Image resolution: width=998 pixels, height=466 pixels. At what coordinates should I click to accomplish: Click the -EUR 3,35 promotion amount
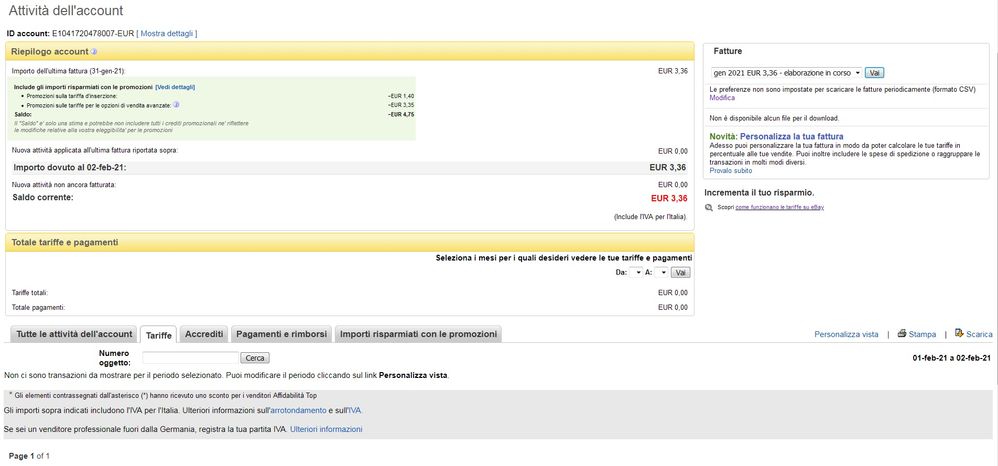click(402, 104)
